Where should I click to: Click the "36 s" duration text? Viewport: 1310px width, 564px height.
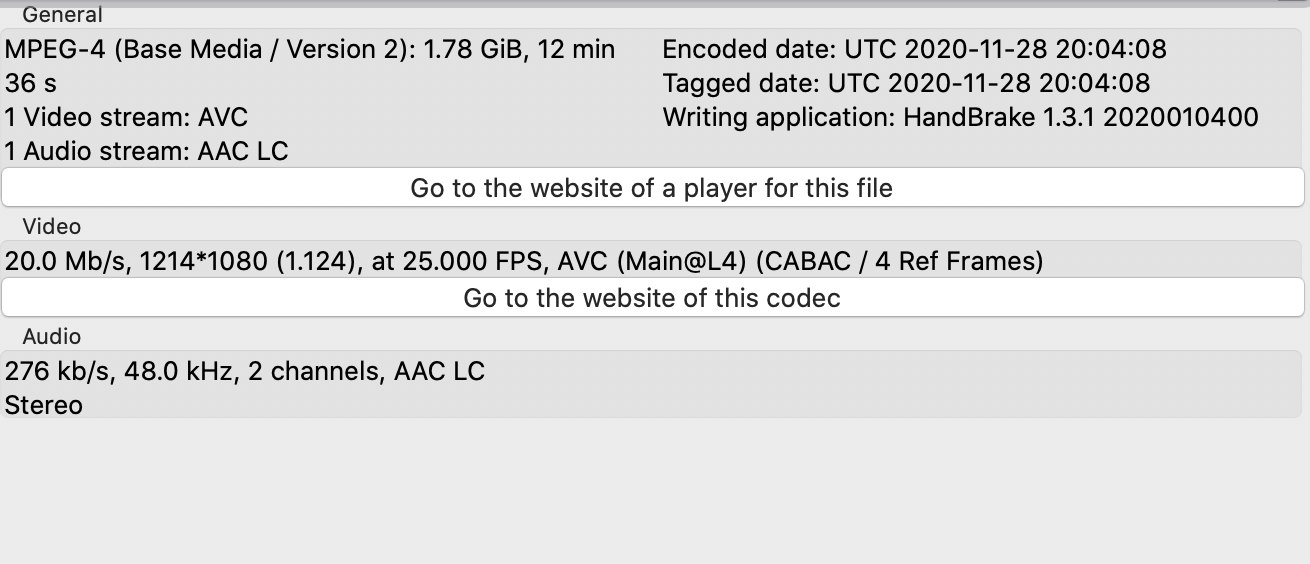[31, 83]
